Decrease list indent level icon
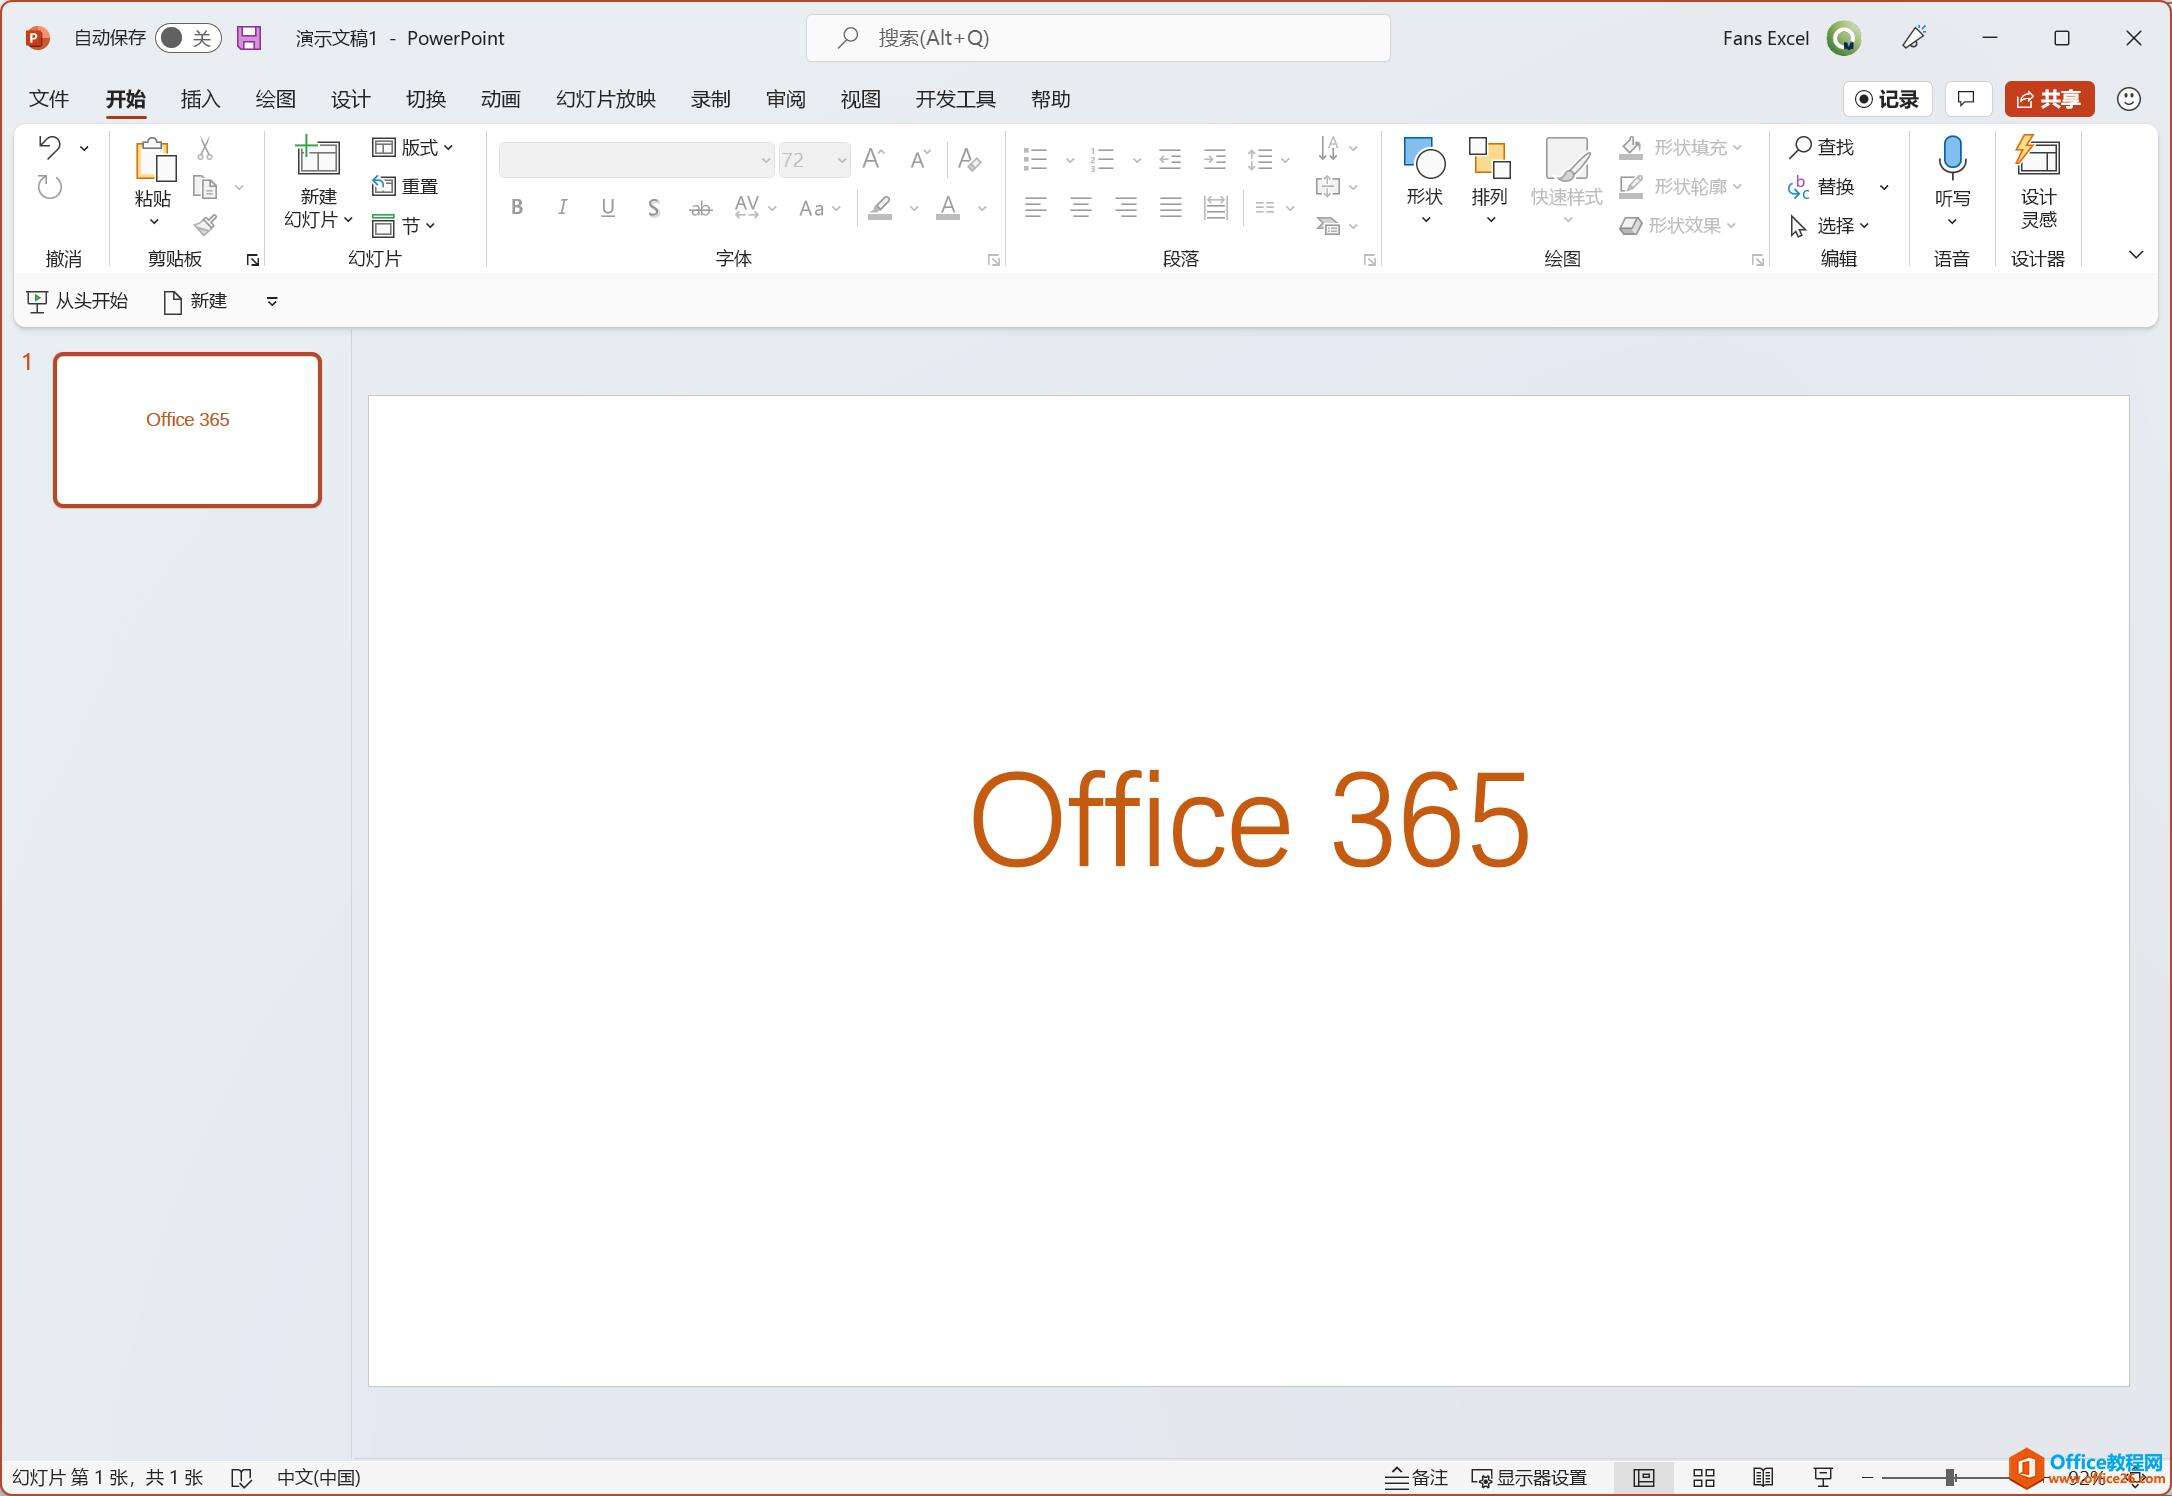Viewport: 2172px width, 1496px height. tap(1169, 159)
